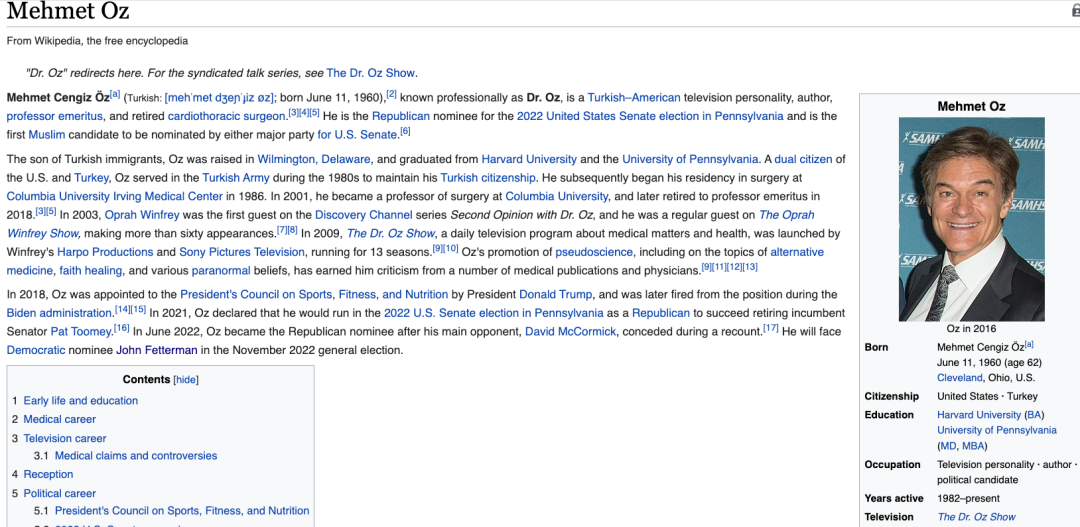Image resolution: width=1080 pixels, height=527 pixels.
Task: Click Harvard University link in infobox
Action: pos(979,415)
